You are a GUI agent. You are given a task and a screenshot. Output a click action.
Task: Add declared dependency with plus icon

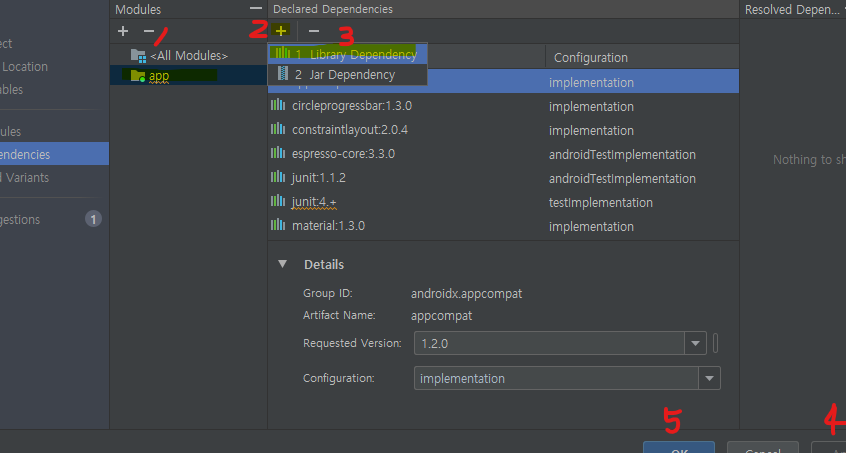tap(281, 31)
